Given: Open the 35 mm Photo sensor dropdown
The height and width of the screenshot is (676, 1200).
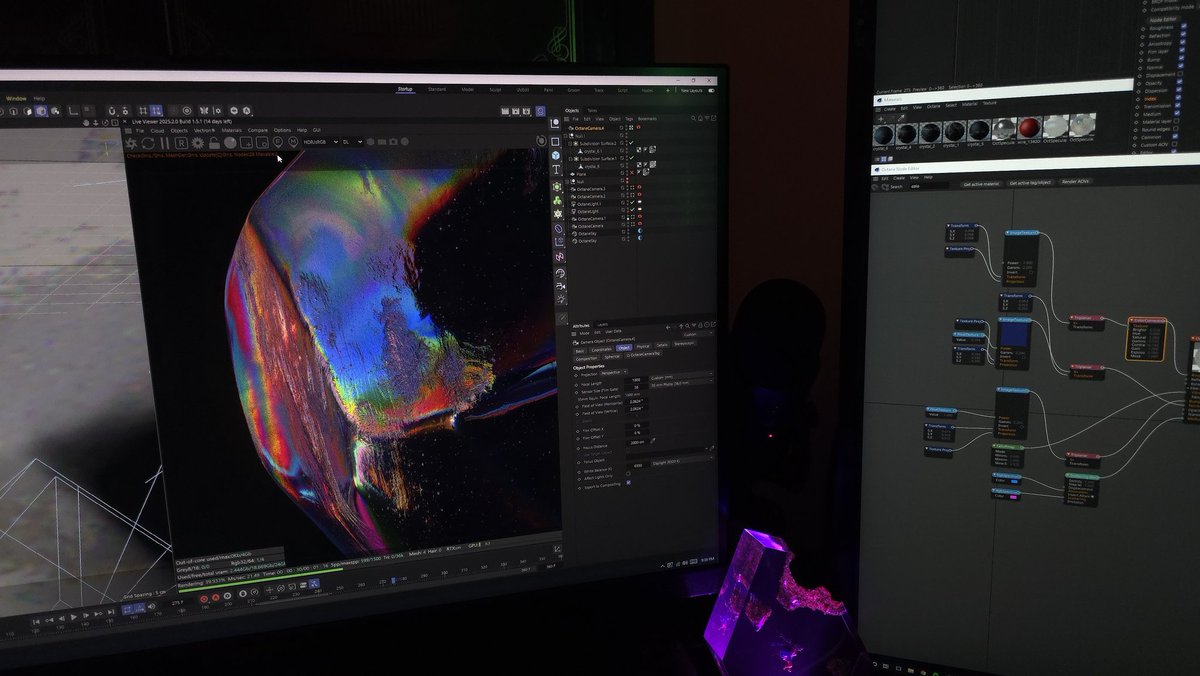Looking at the screenshot, I should (681, 384).
